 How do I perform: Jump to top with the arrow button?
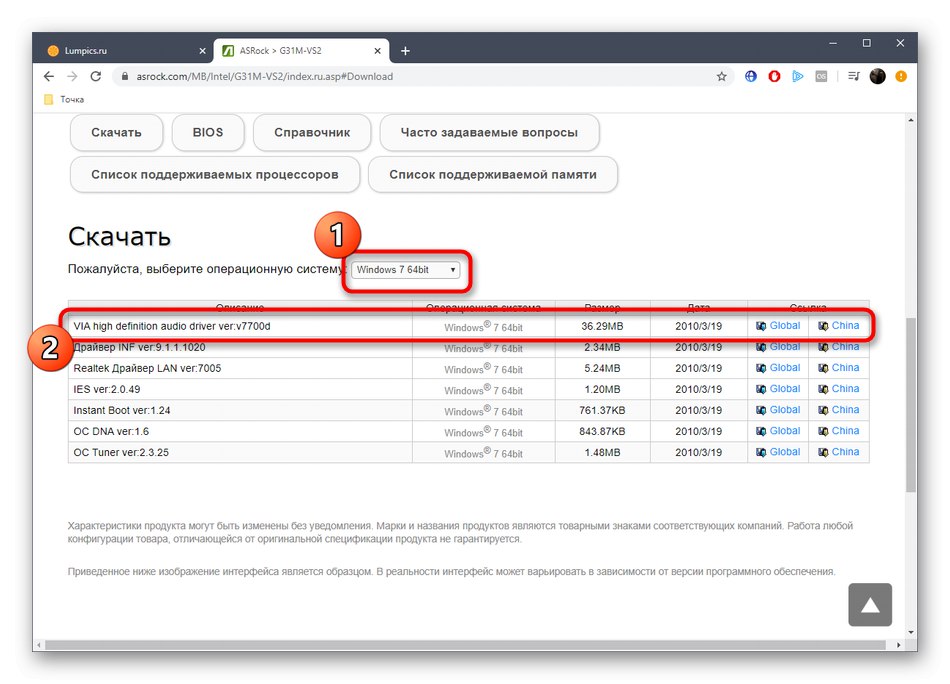coord(870,605)
